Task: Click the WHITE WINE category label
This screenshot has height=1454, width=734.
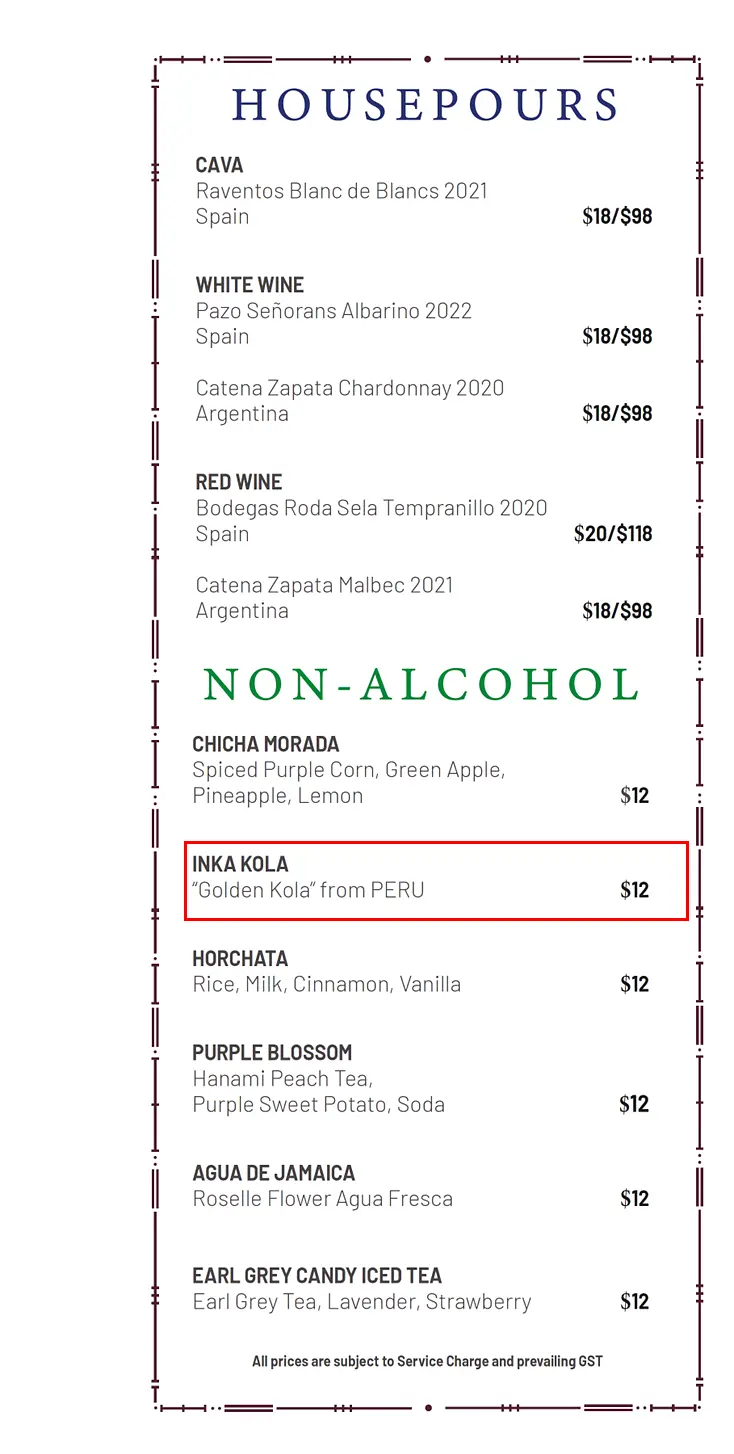Action: click(250, 285)
